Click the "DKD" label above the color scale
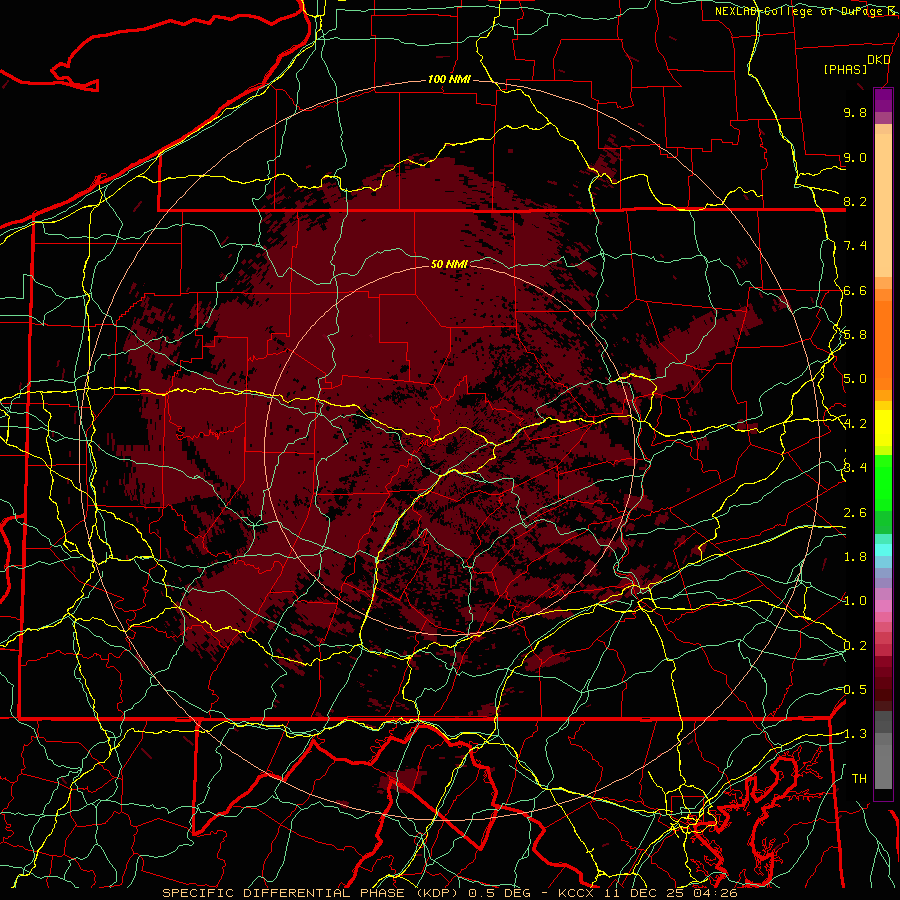The height and width of the screenshot is (900, 900). click(878, 60)
